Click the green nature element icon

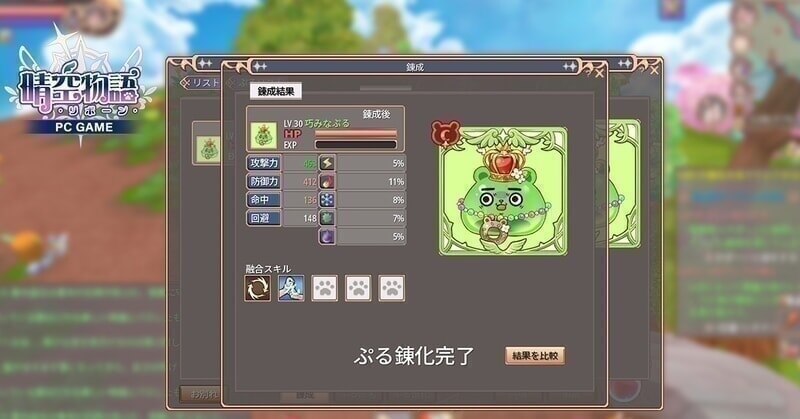click(327, 218)
